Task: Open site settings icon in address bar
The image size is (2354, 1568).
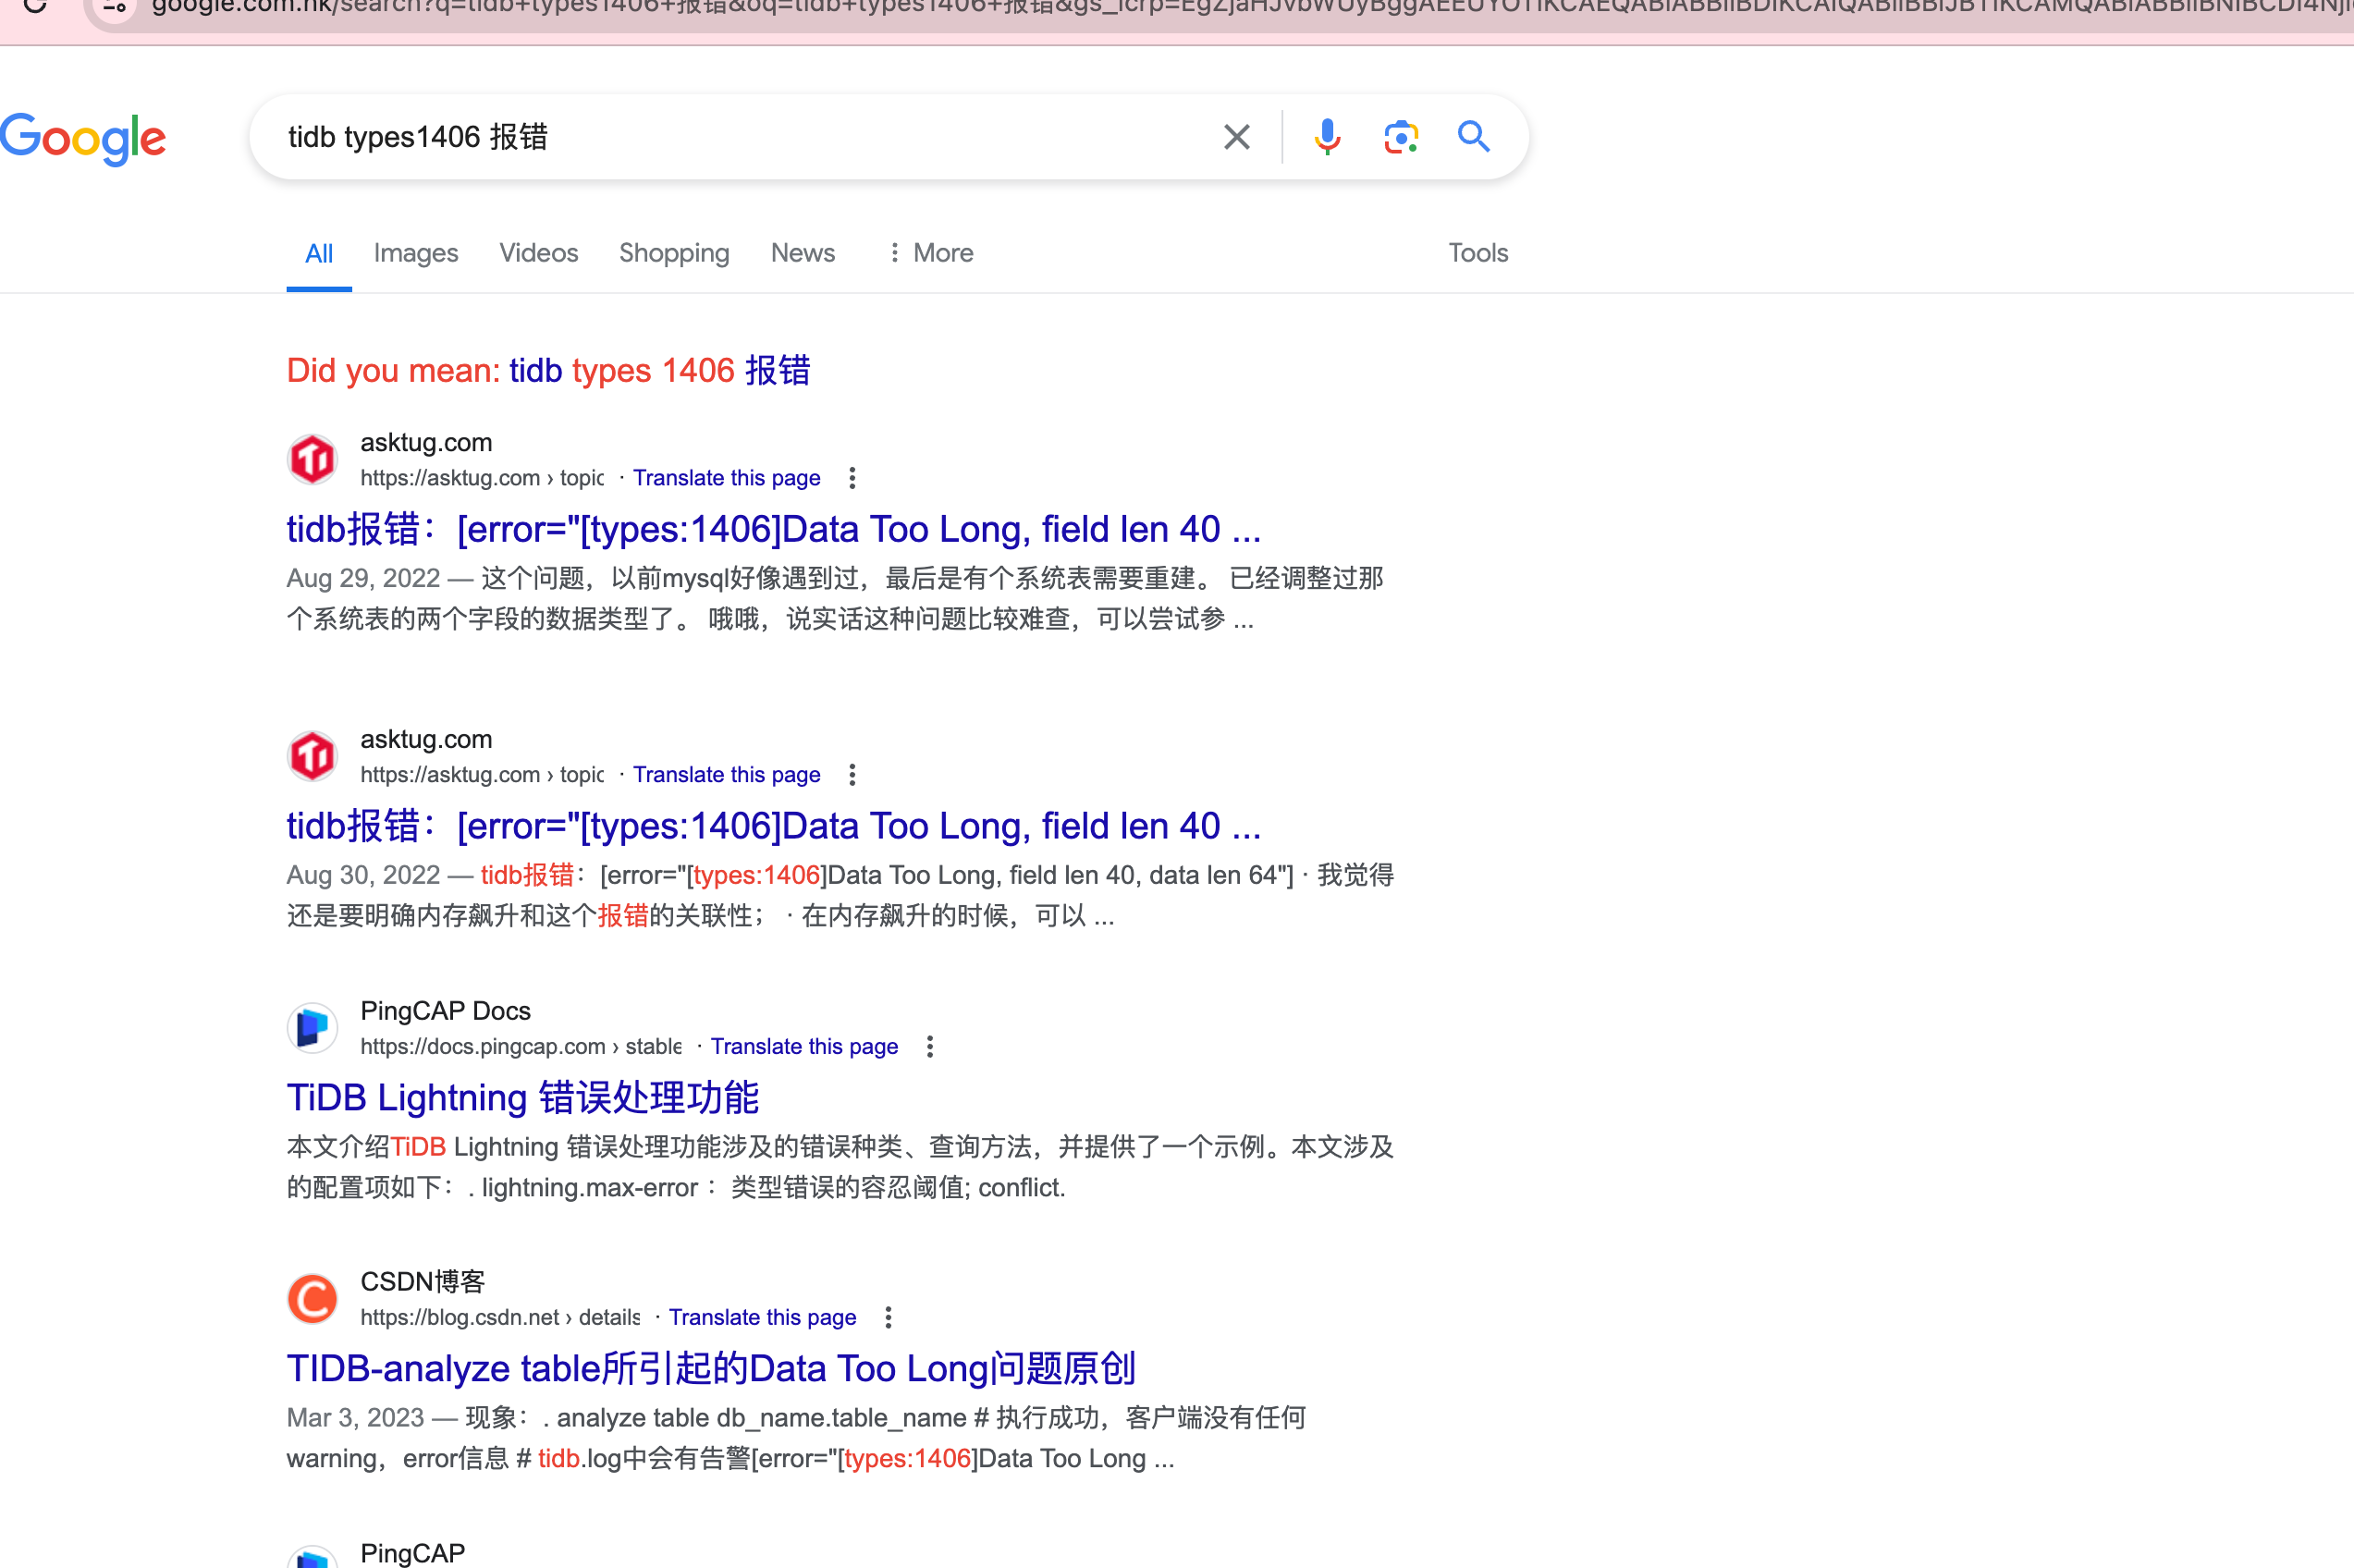Action: pyautogui.click(x=115, y=6)
